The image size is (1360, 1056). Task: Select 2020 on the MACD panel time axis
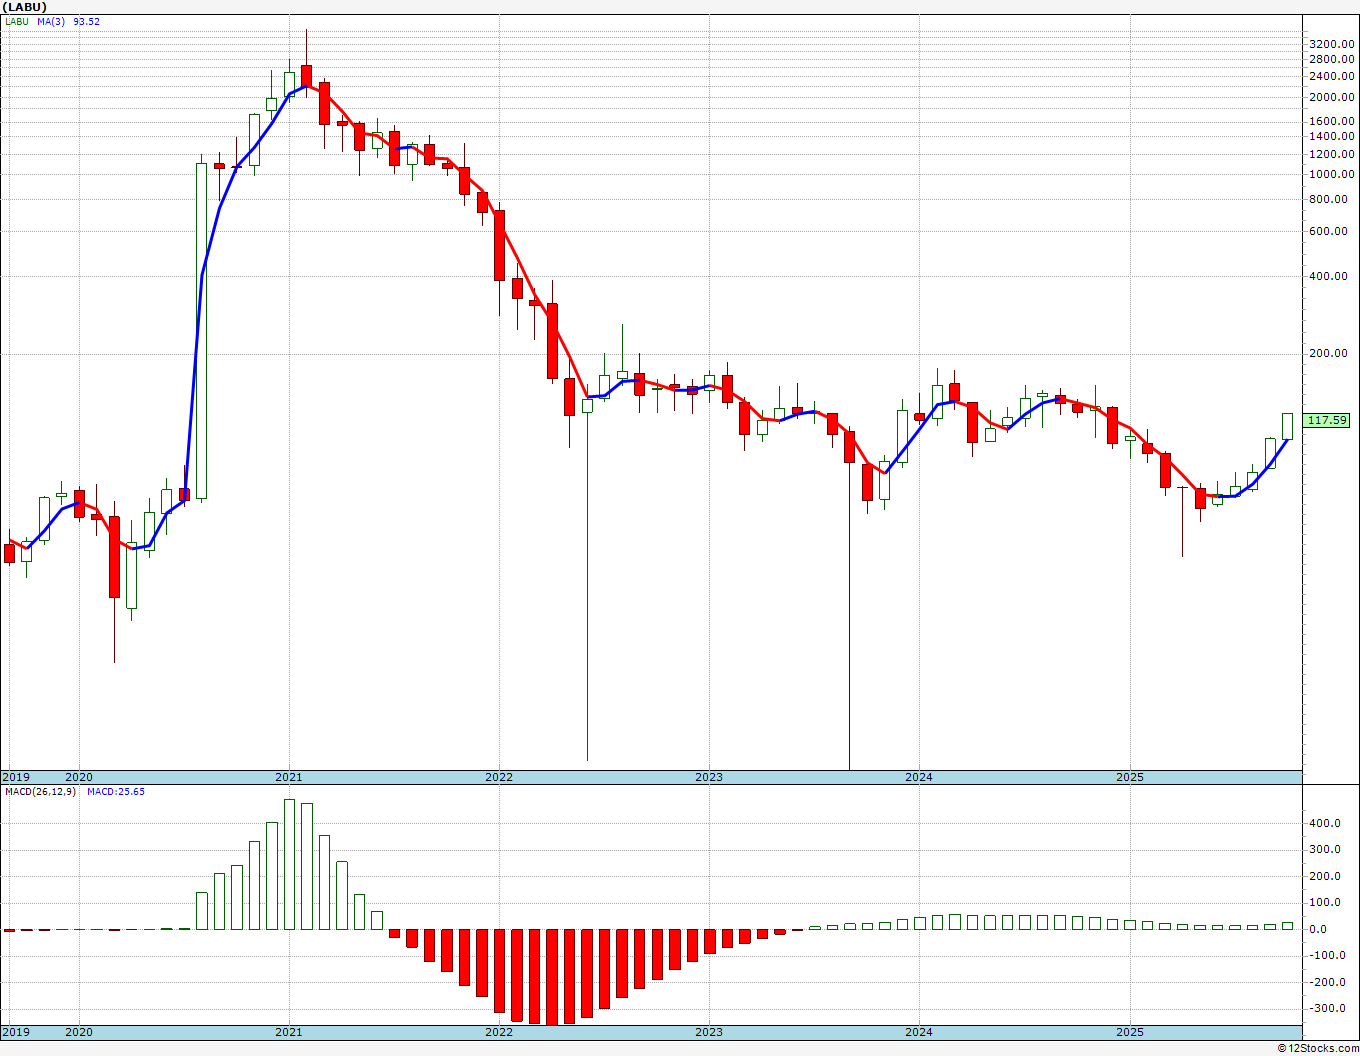tap(78, 1032)
